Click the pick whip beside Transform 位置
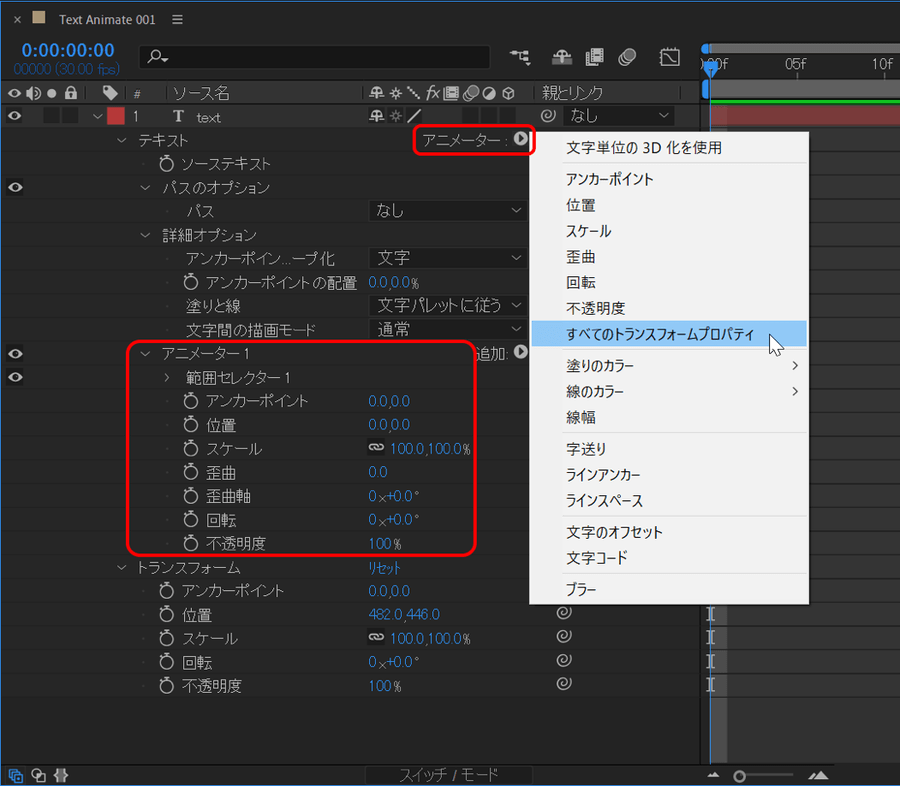Viewport: 900px width, 786px height. click(x=564, y=614)
